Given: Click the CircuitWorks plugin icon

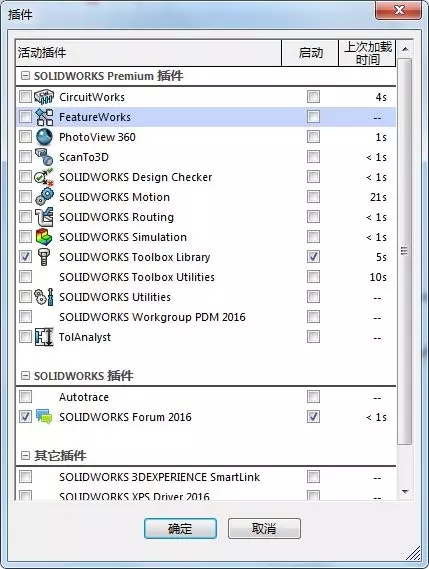Looking at the screenshot, I should 44,97.
